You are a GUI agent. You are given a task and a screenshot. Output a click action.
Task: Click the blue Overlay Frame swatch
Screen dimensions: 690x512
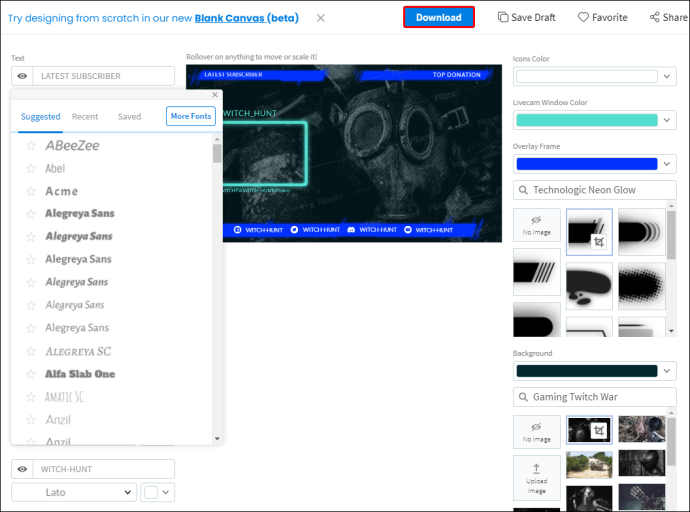coord(587,164)
